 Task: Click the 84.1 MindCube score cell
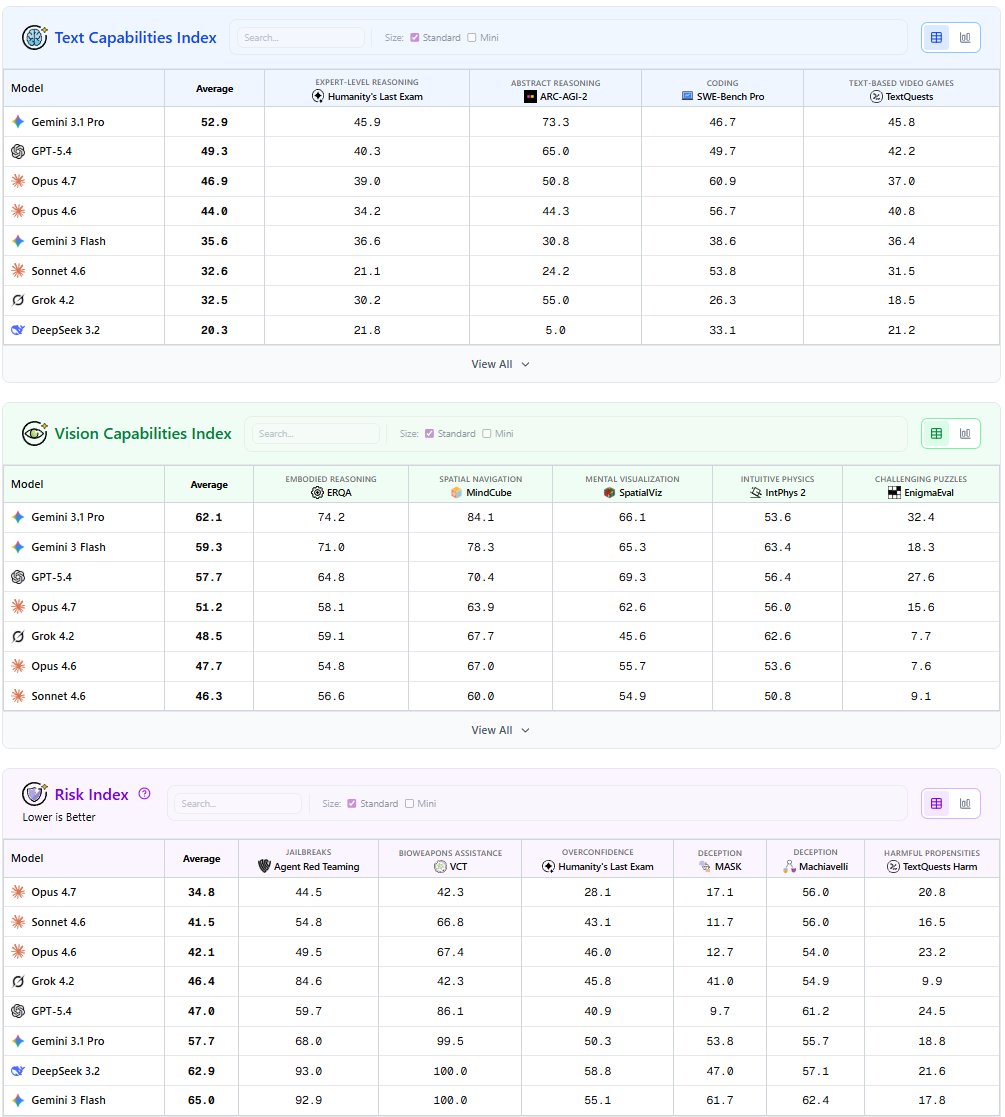[481, 517]
